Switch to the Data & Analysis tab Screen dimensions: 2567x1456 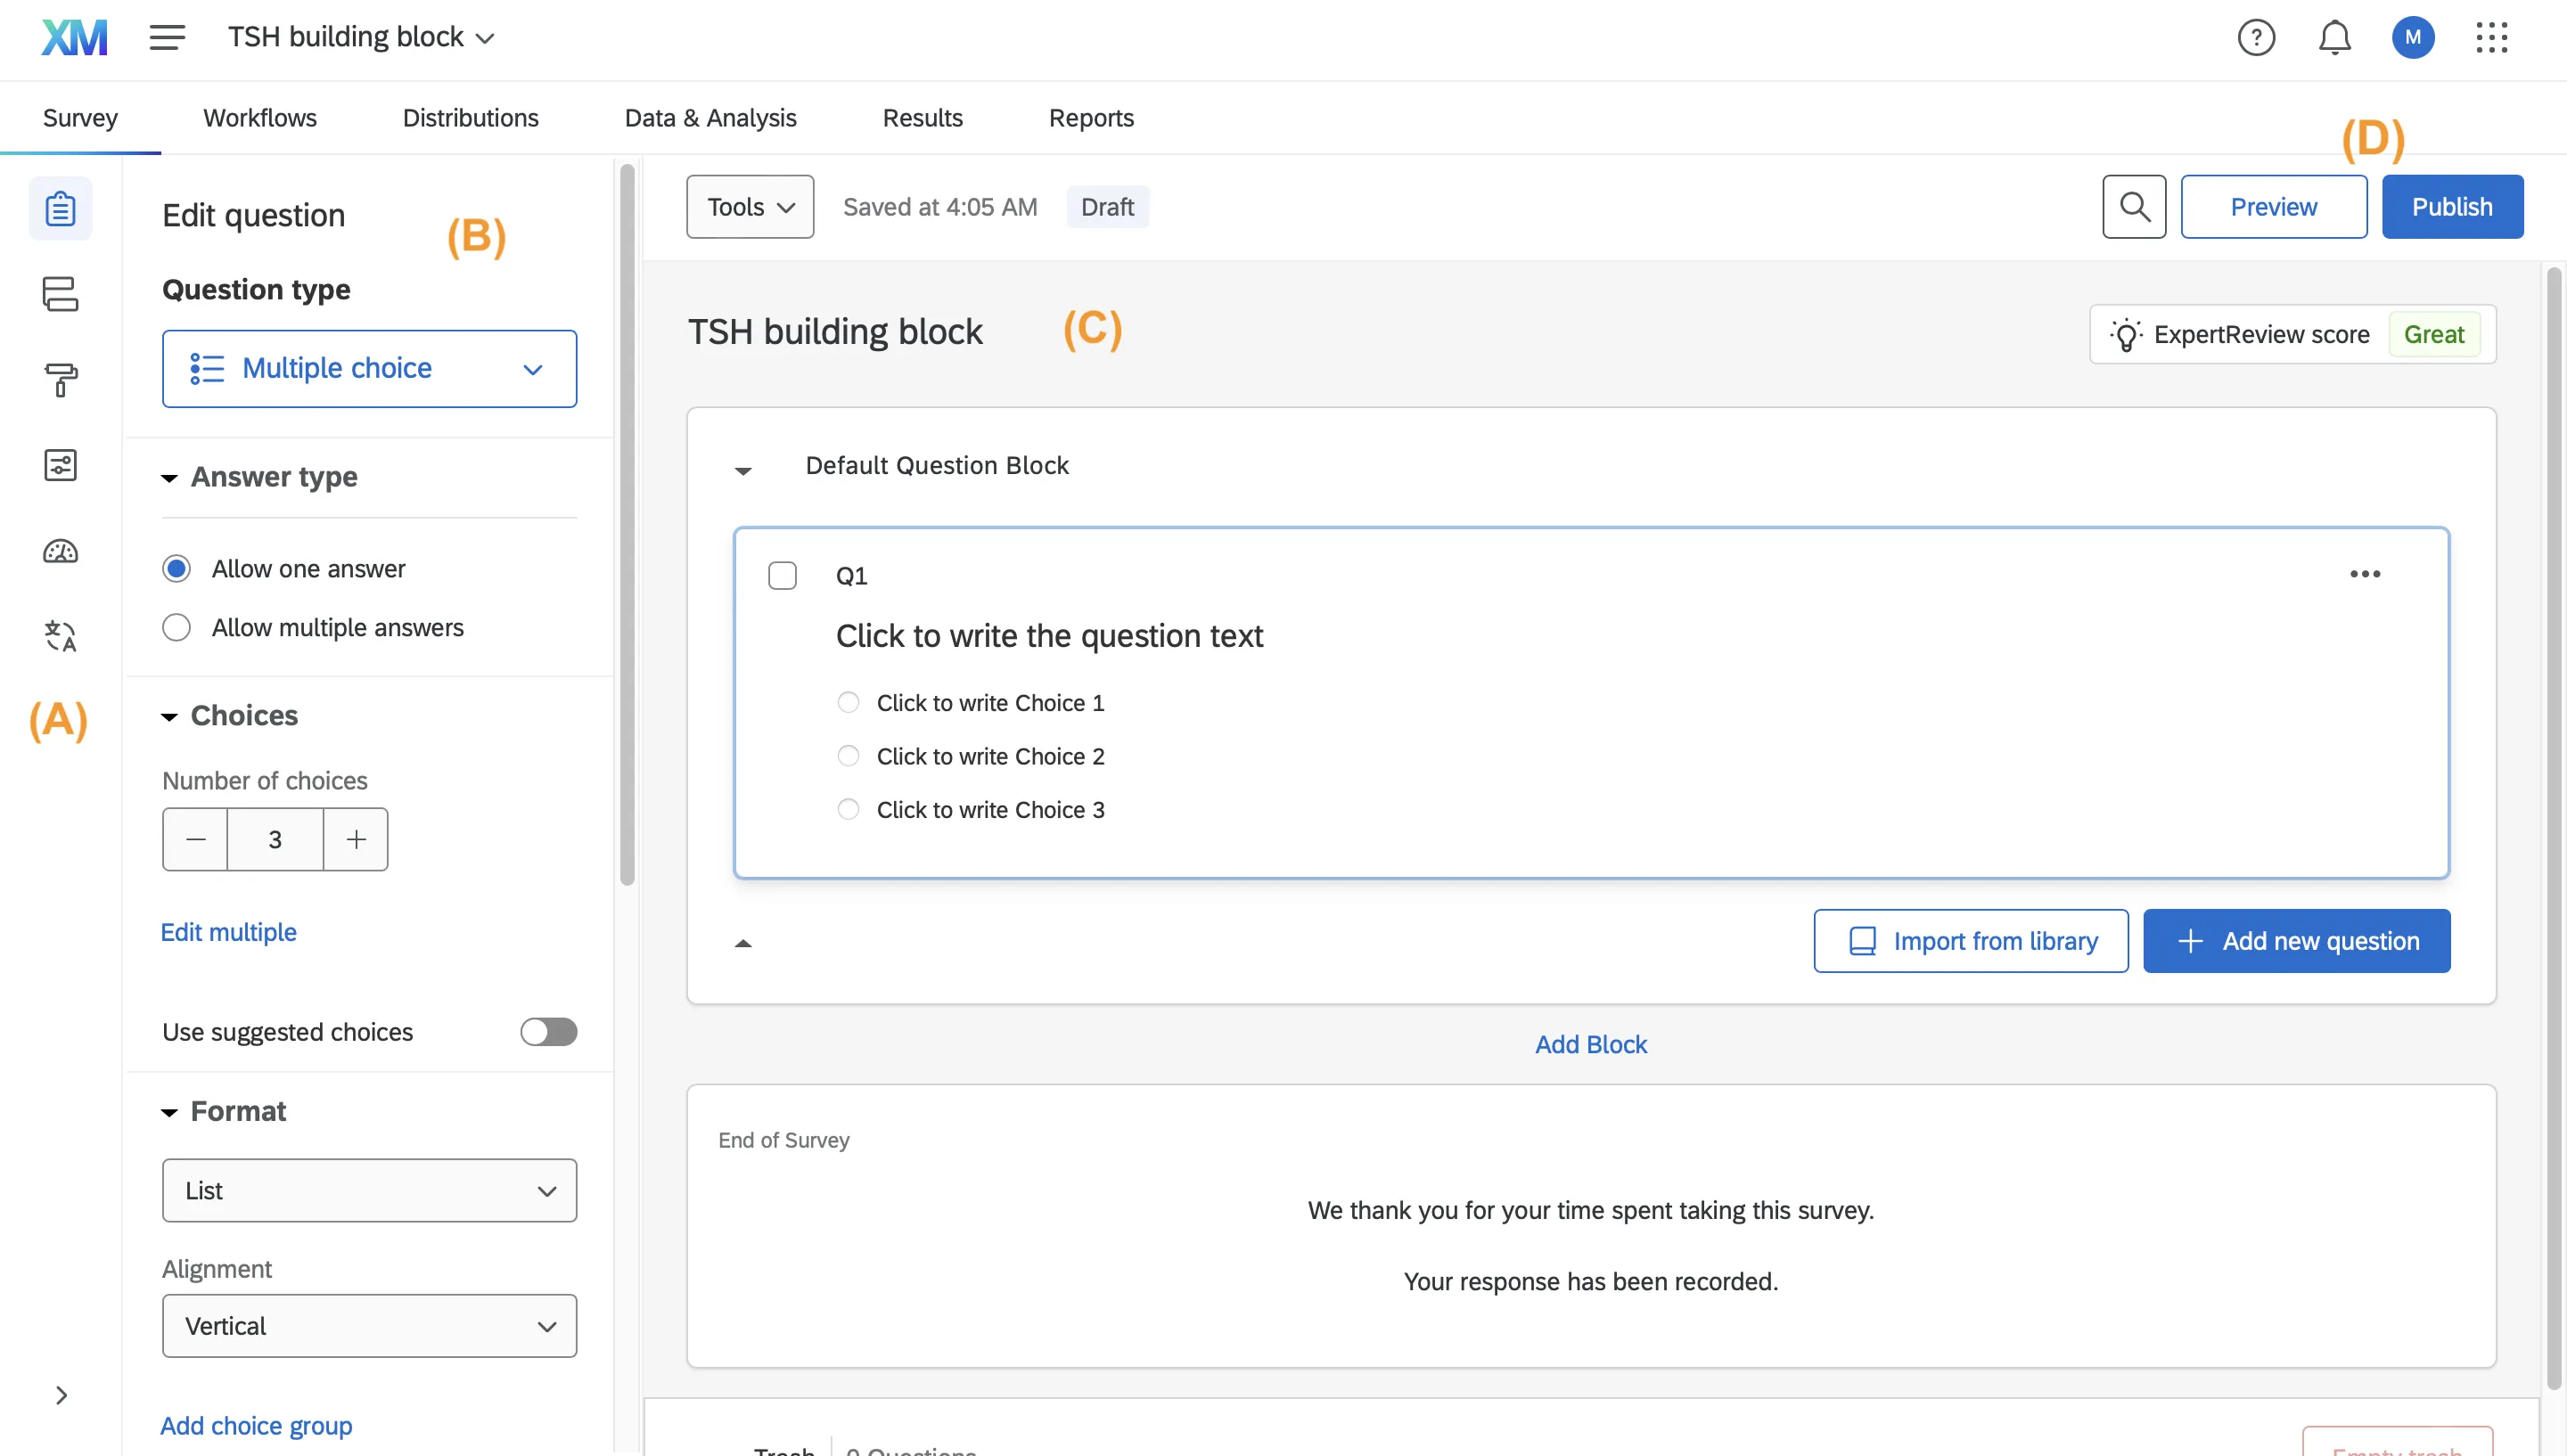[710, 118]
